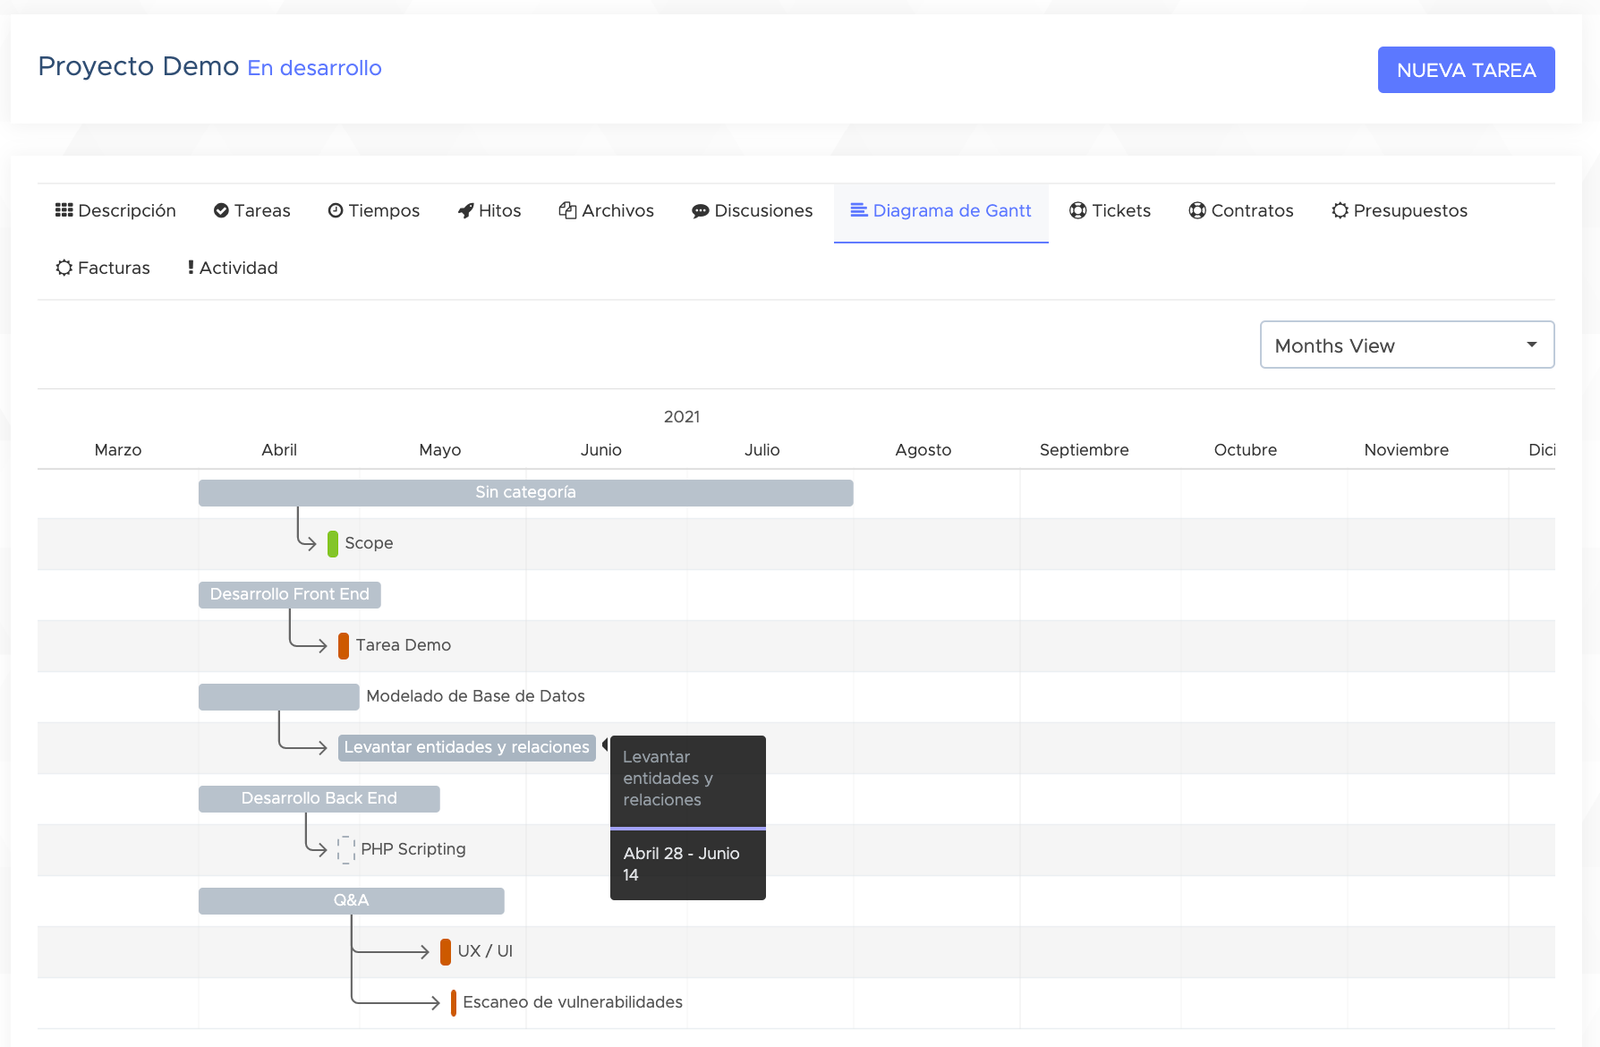Click the speech bubble icon beside Discusiones
1600x1047 pixels.
tap(701, 211)
